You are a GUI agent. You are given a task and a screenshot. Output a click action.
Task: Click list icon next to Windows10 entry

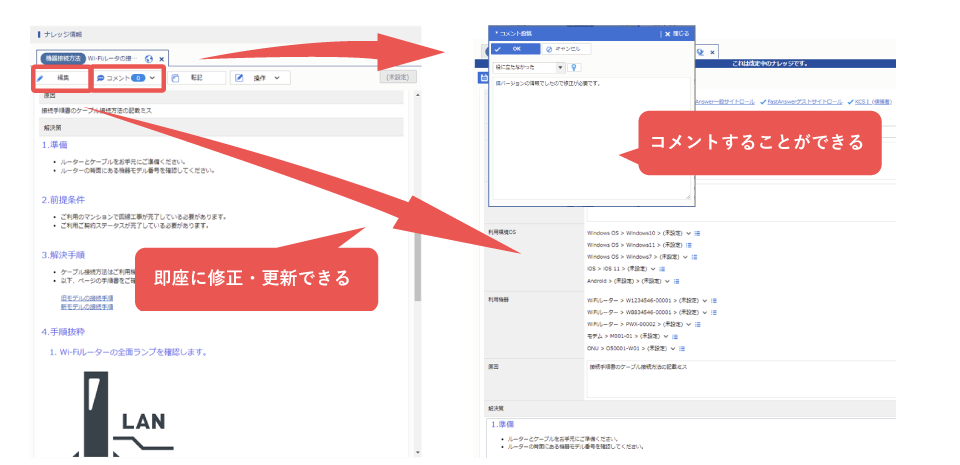coord(697,232)
